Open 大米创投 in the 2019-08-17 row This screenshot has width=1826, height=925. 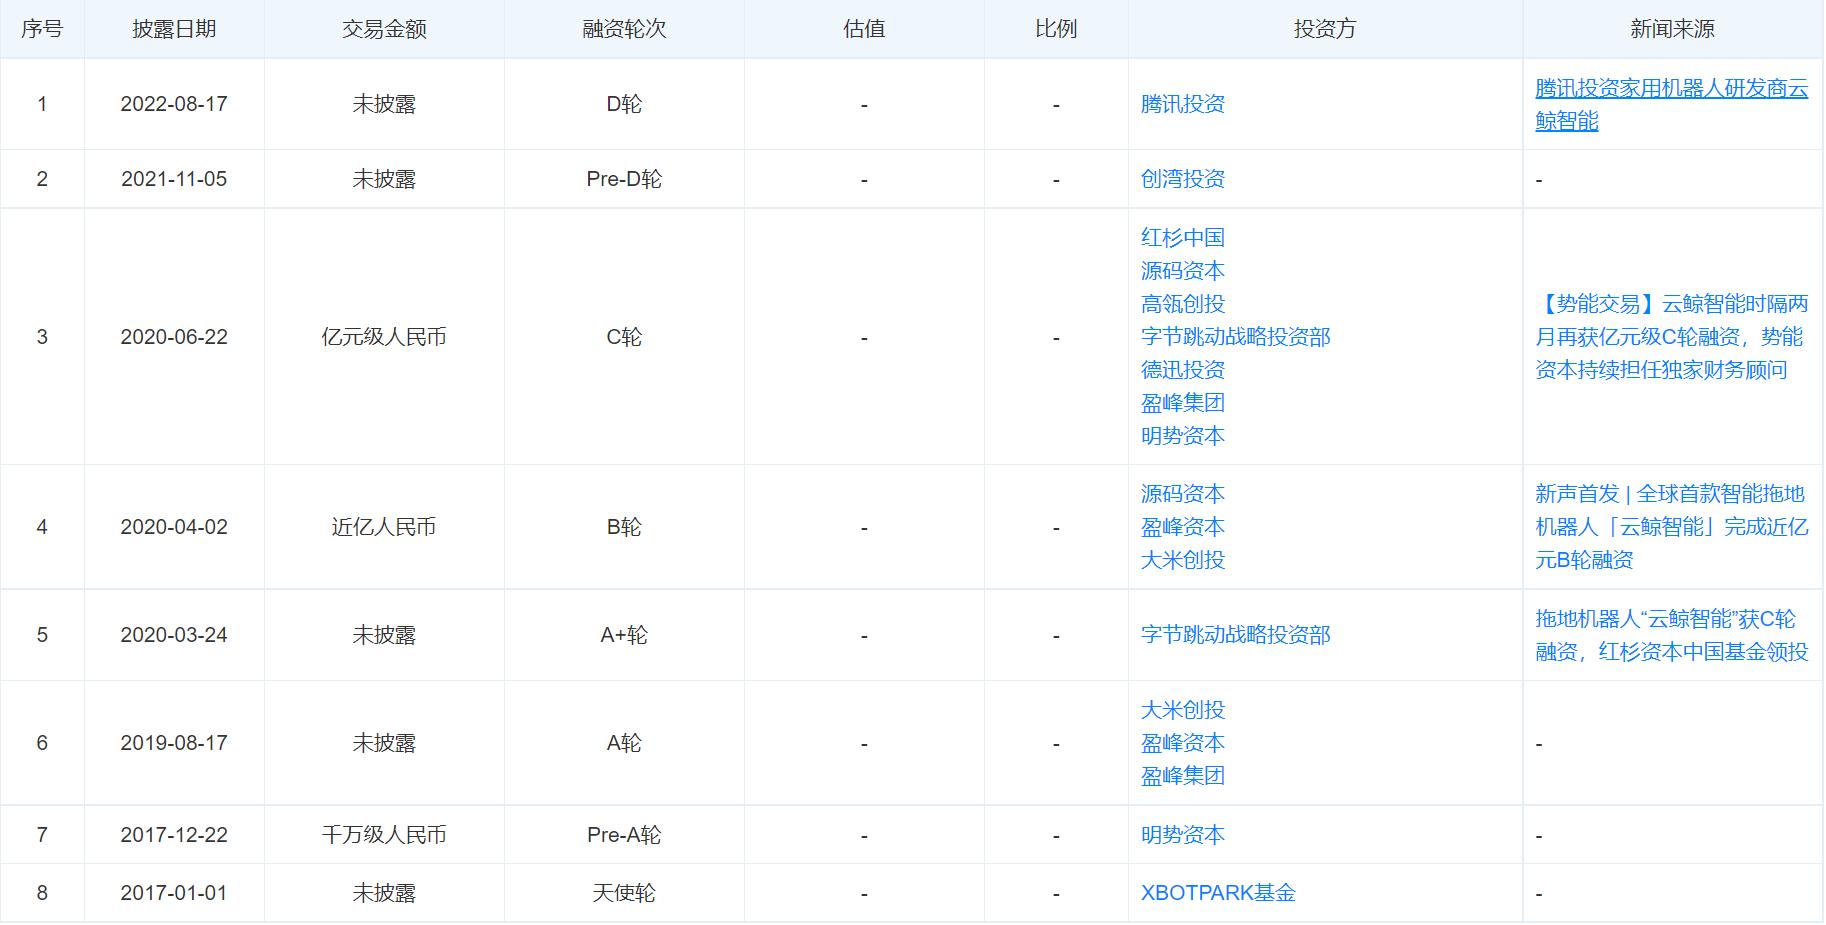(x=1182, y=710)
